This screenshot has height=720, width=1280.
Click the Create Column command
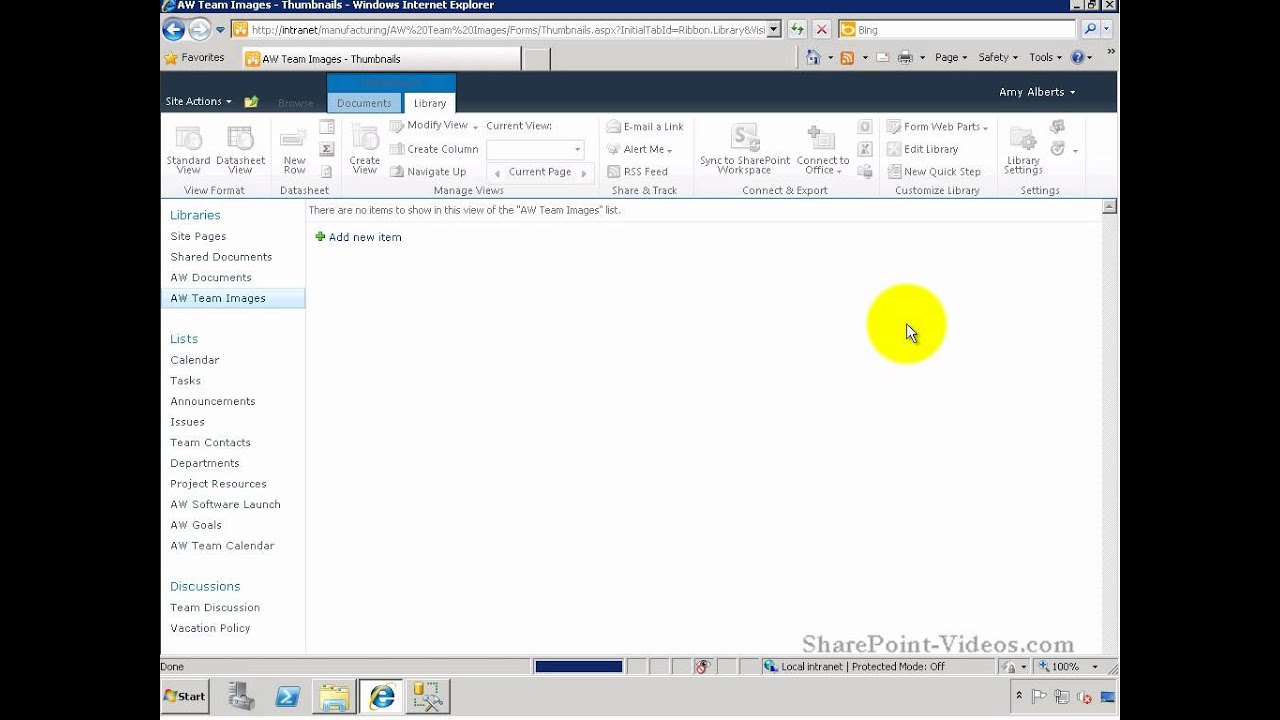(x=434, y=149)
